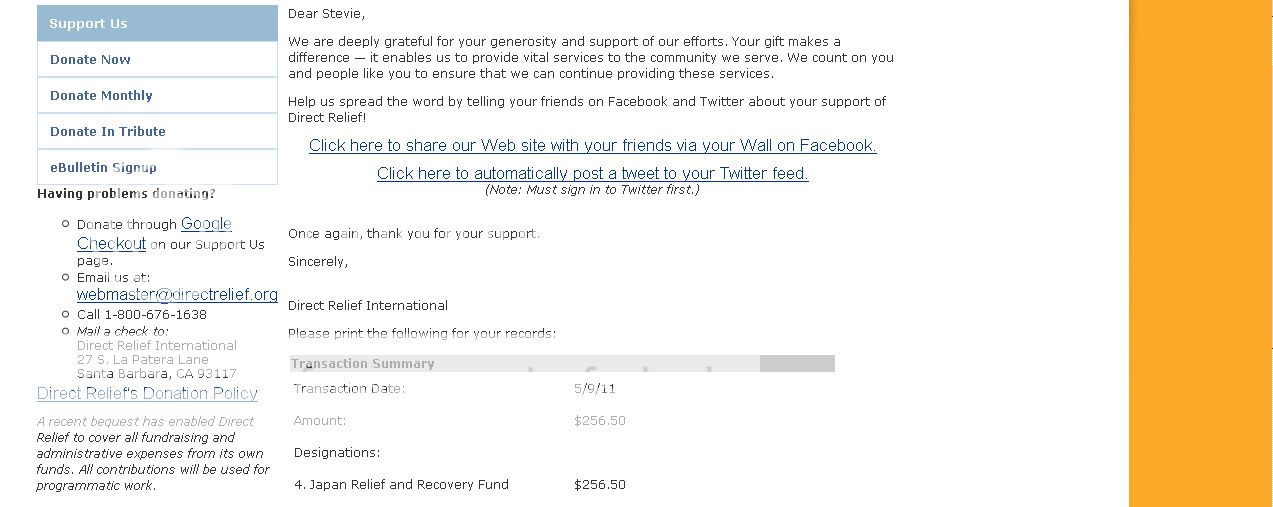
Task: Click the transaction date 5/9/11
Action: click(x=592, y=388)
